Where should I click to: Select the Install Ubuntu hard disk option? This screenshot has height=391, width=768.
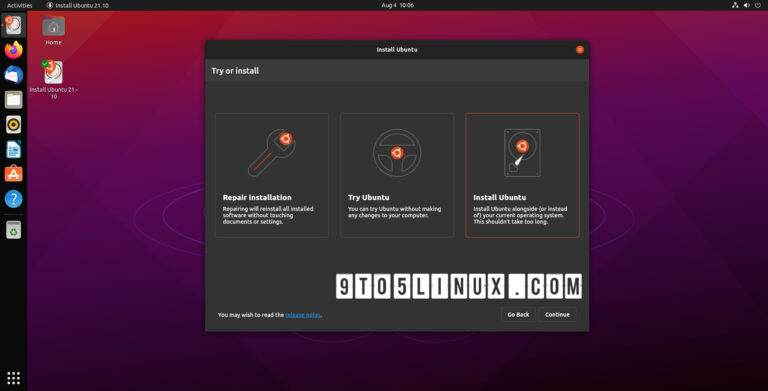523,175
